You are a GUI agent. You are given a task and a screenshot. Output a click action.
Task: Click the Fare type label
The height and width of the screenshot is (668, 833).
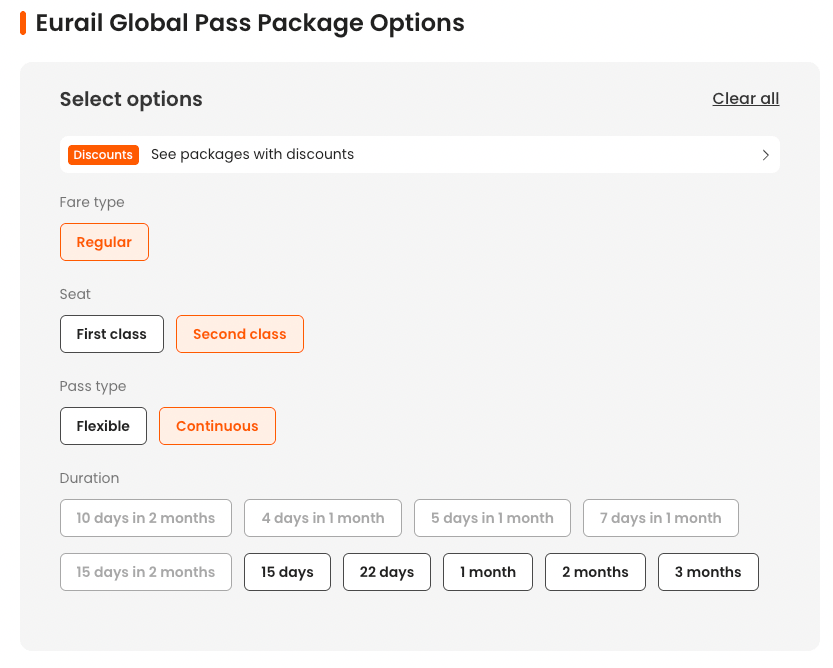point(92,202)
